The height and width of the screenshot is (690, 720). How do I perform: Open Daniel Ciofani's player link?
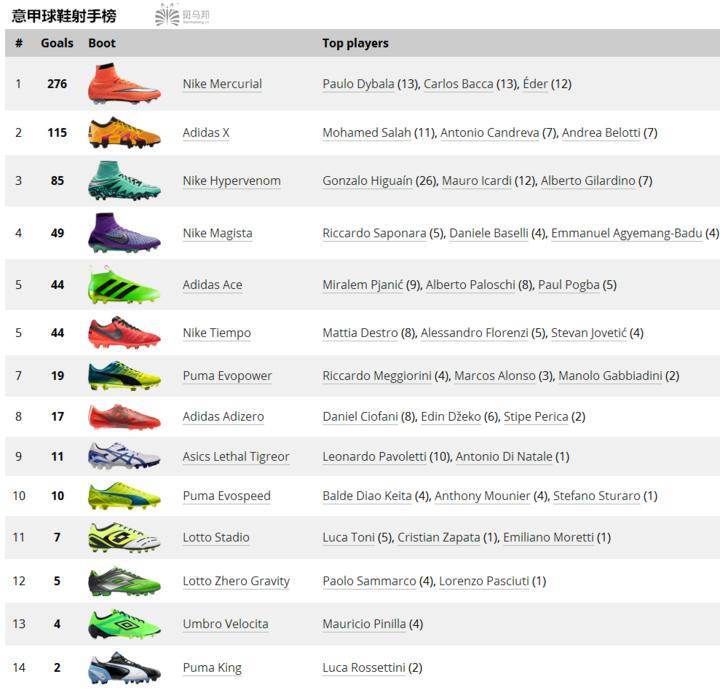click(360, 416)
